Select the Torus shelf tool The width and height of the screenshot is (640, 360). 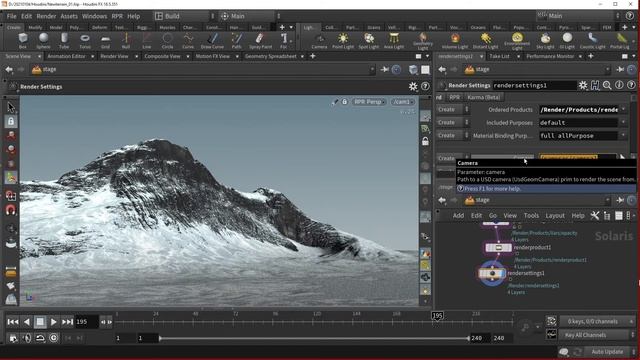tap(85, 41)
